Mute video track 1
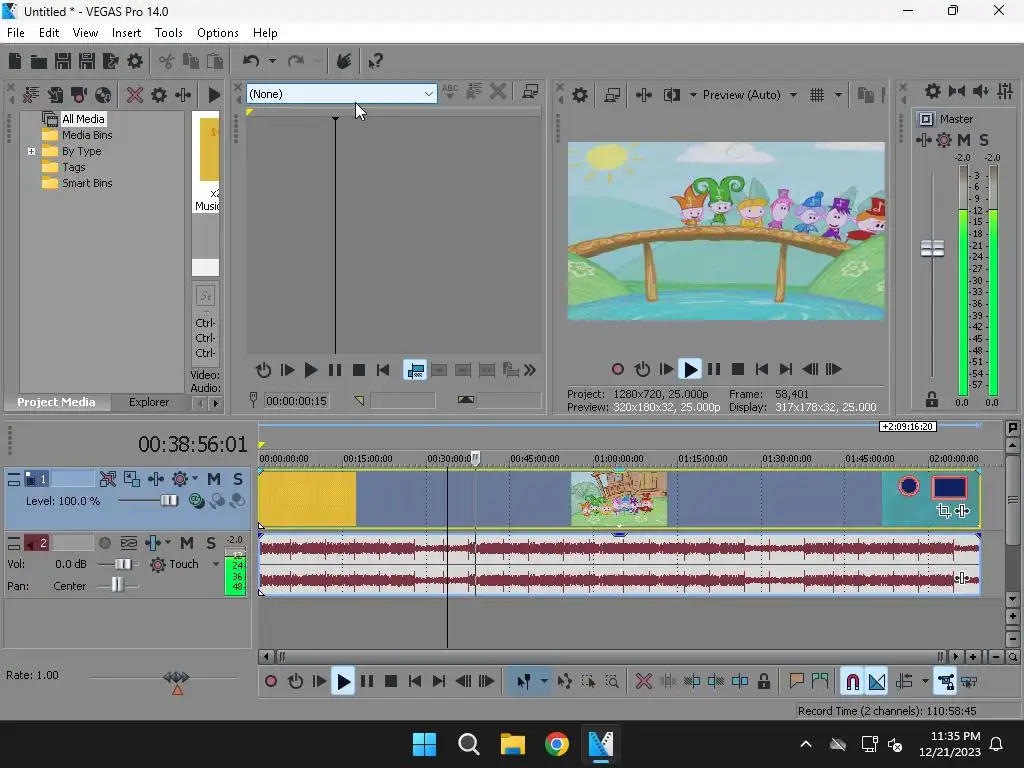This screenshot has height=768, width=1024. click(x=214, y=479)
